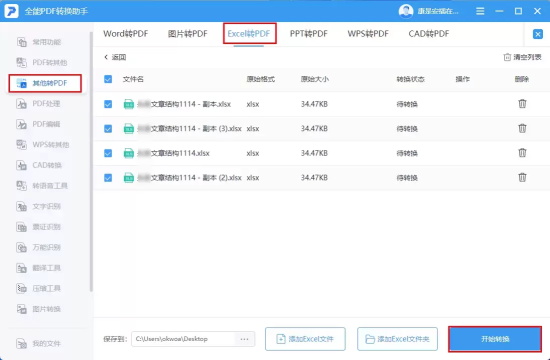
Task: Click the 34.47KB size of 副本 (3).xlsx
Action: click(x=314, y=129)
